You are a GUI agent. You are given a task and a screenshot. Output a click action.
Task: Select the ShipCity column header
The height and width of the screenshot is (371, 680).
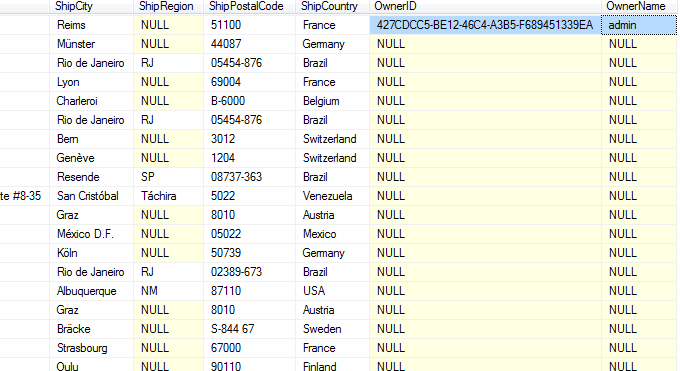click(92, 6)
